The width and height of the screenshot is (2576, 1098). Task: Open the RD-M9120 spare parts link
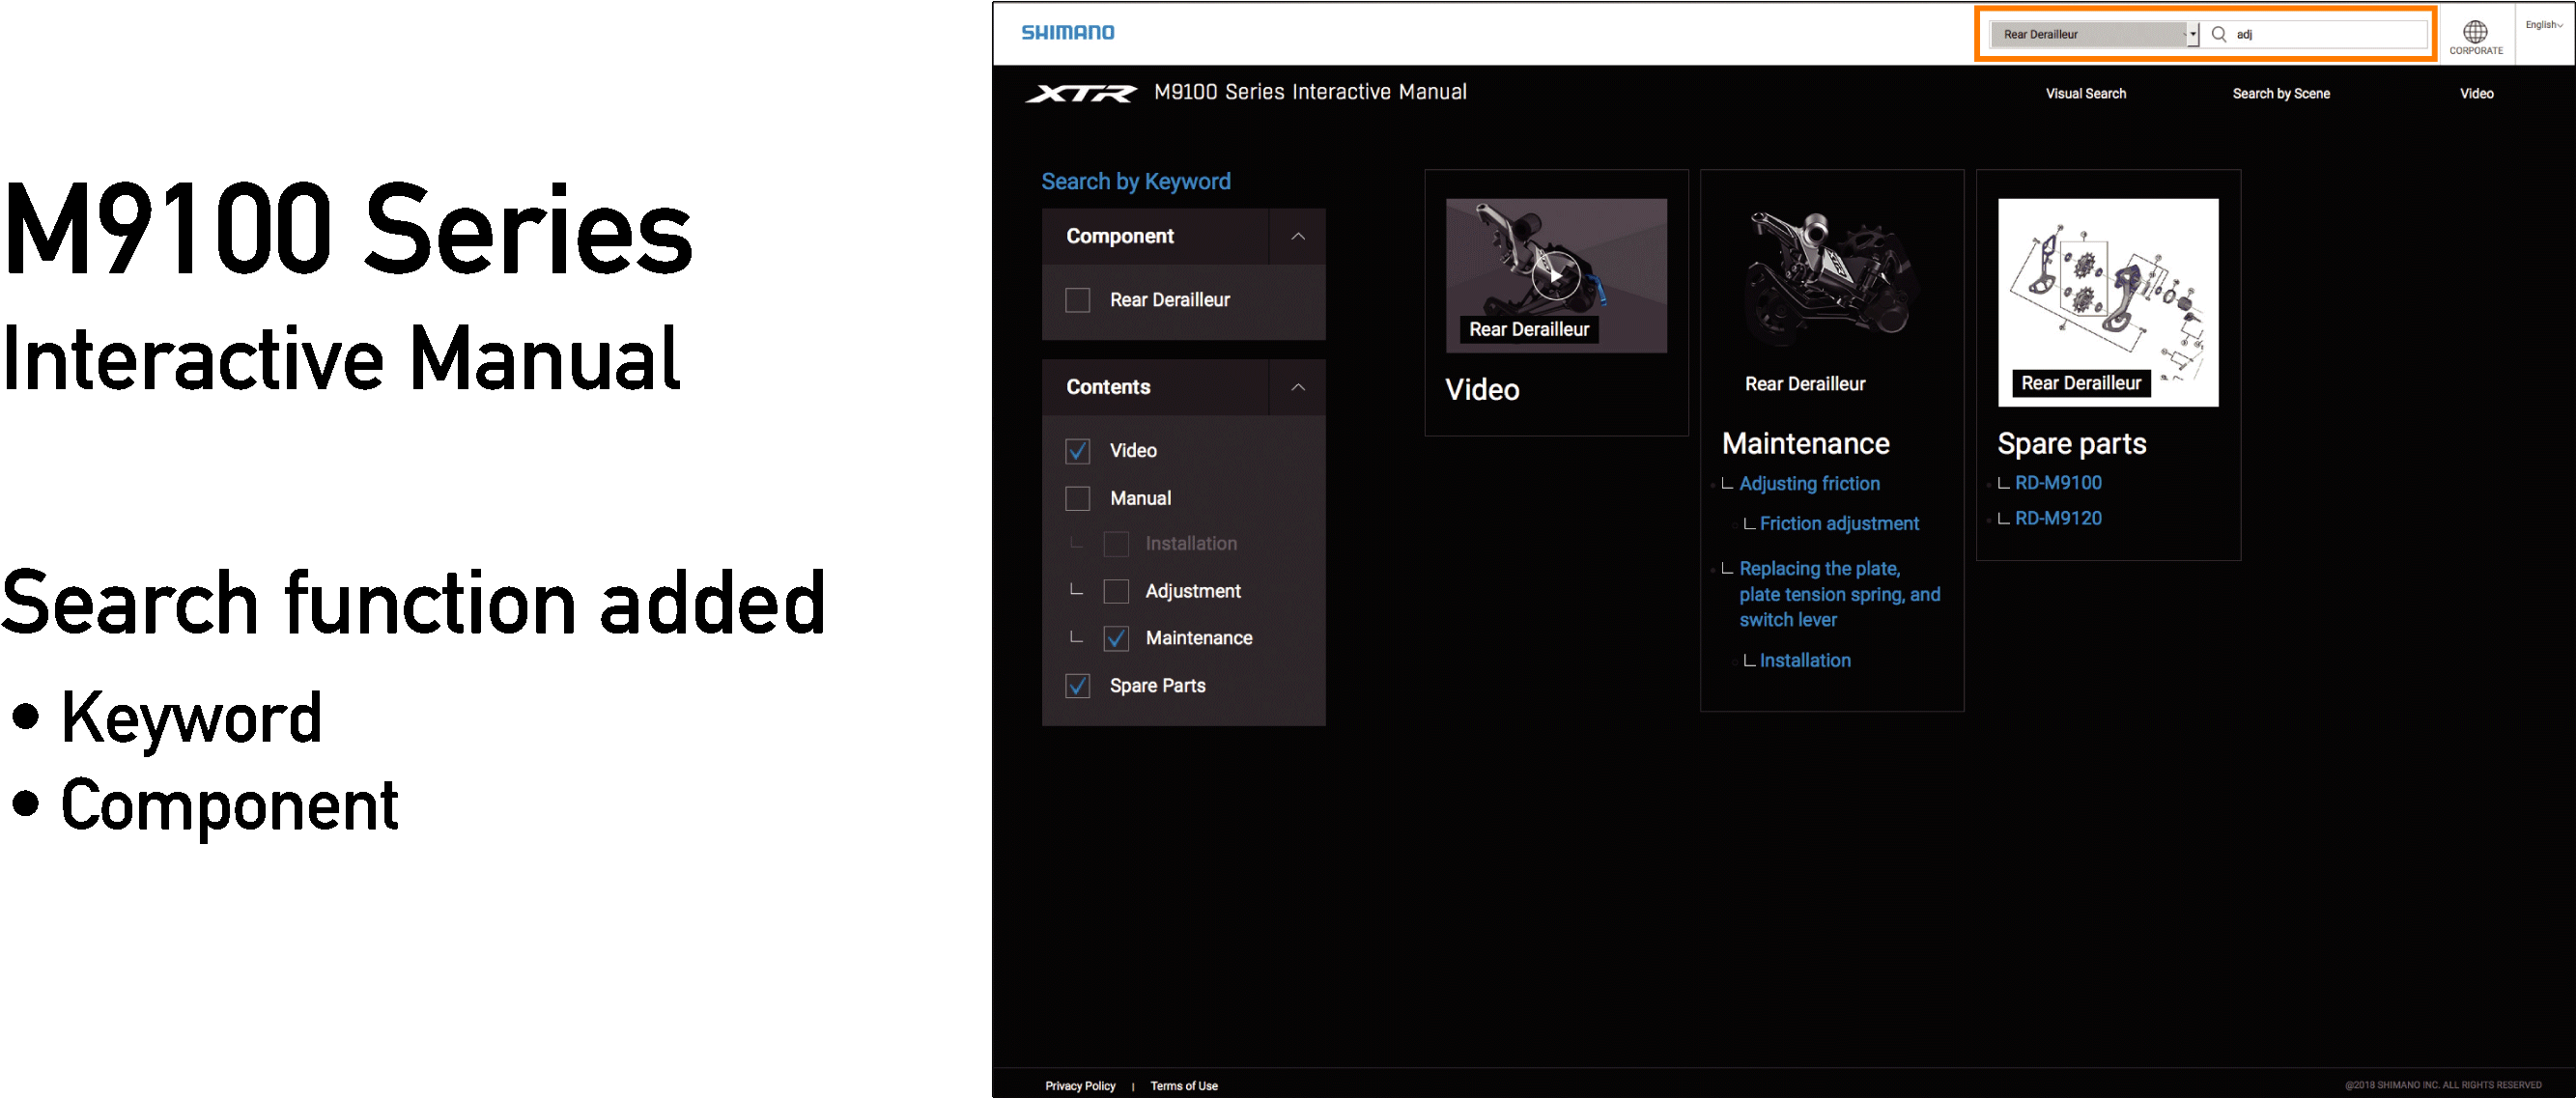2057,518
